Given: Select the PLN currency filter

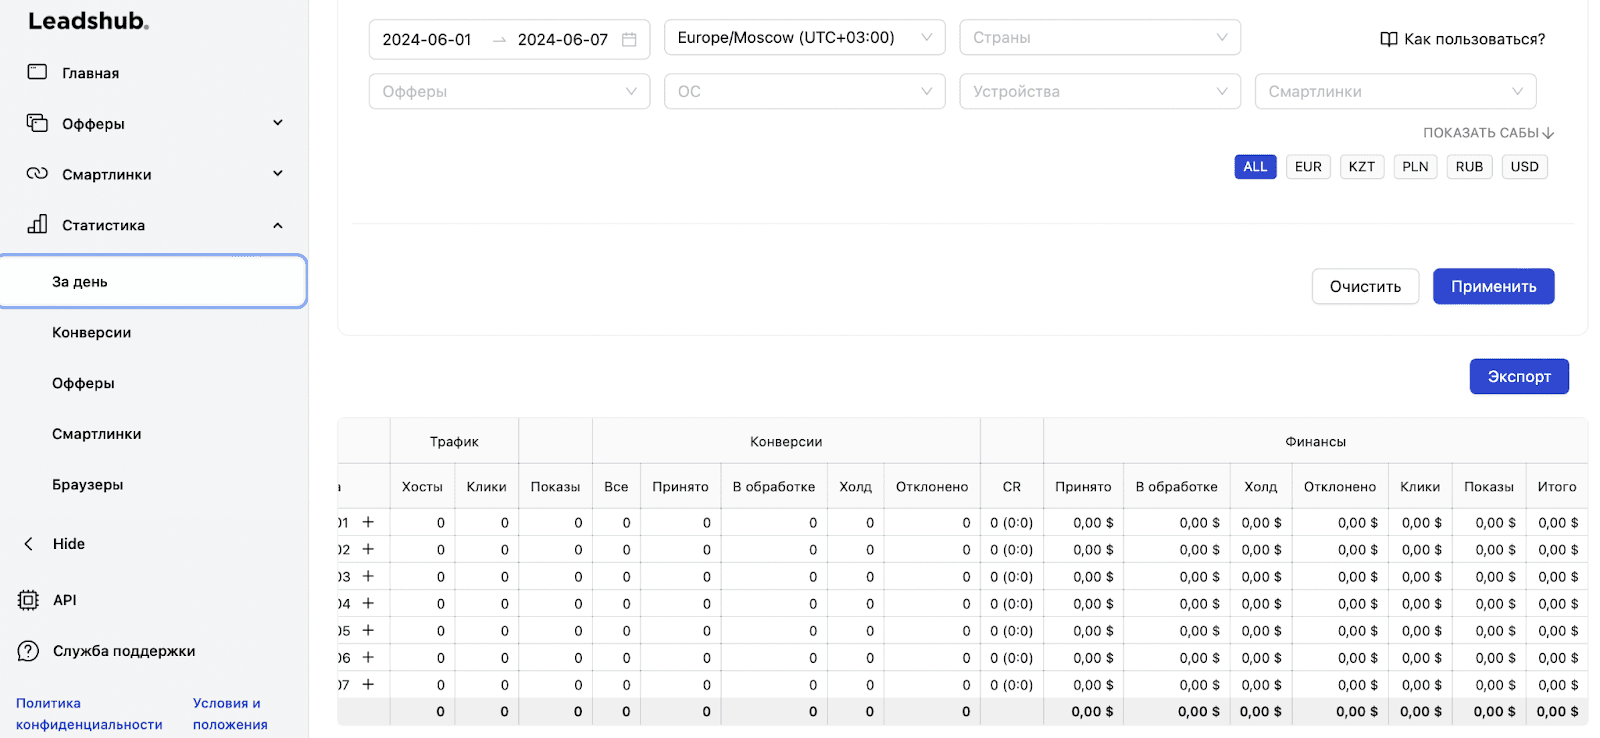Looking at the screenshot, I should pyautogui.click(x=1415, y=167).
